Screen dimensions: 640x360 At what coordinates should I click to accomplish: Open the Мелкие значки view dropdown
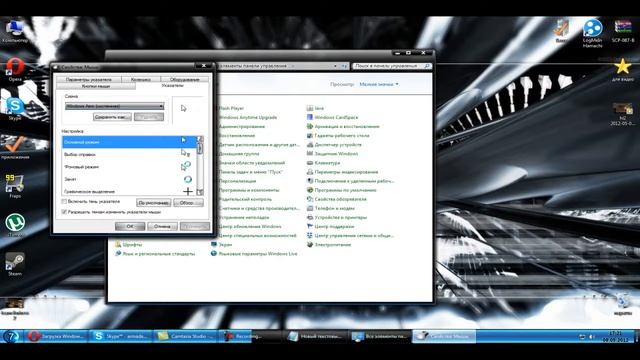pos(379,84)
